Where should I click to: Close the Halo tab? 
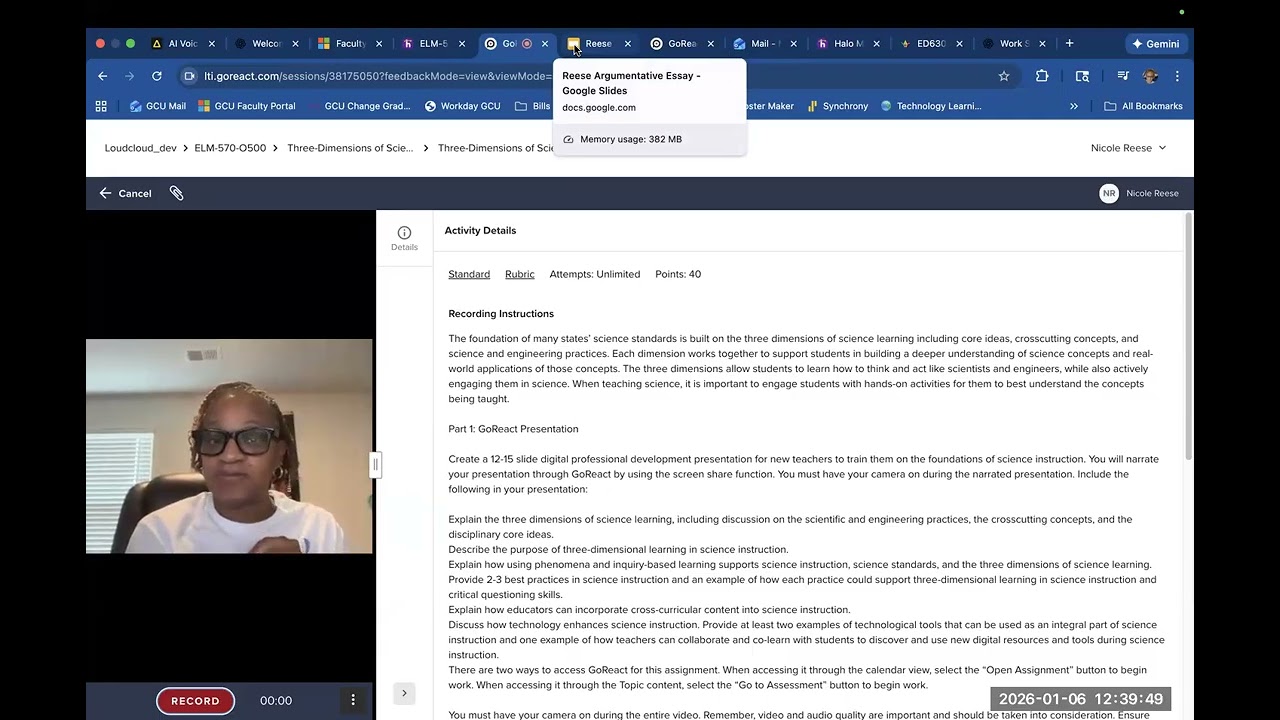coord(876,44)
